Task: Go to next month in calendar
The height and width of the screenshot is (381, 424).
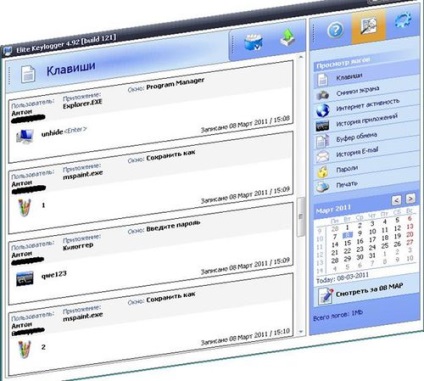Action: tap(411, 199)
